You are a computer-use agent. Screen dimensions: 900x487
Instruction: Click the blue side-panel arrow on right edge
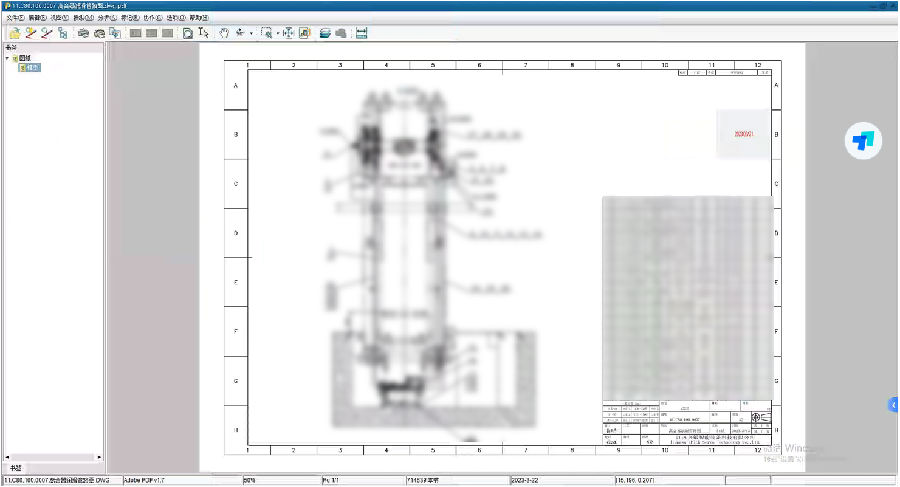(x=894, y=404)
